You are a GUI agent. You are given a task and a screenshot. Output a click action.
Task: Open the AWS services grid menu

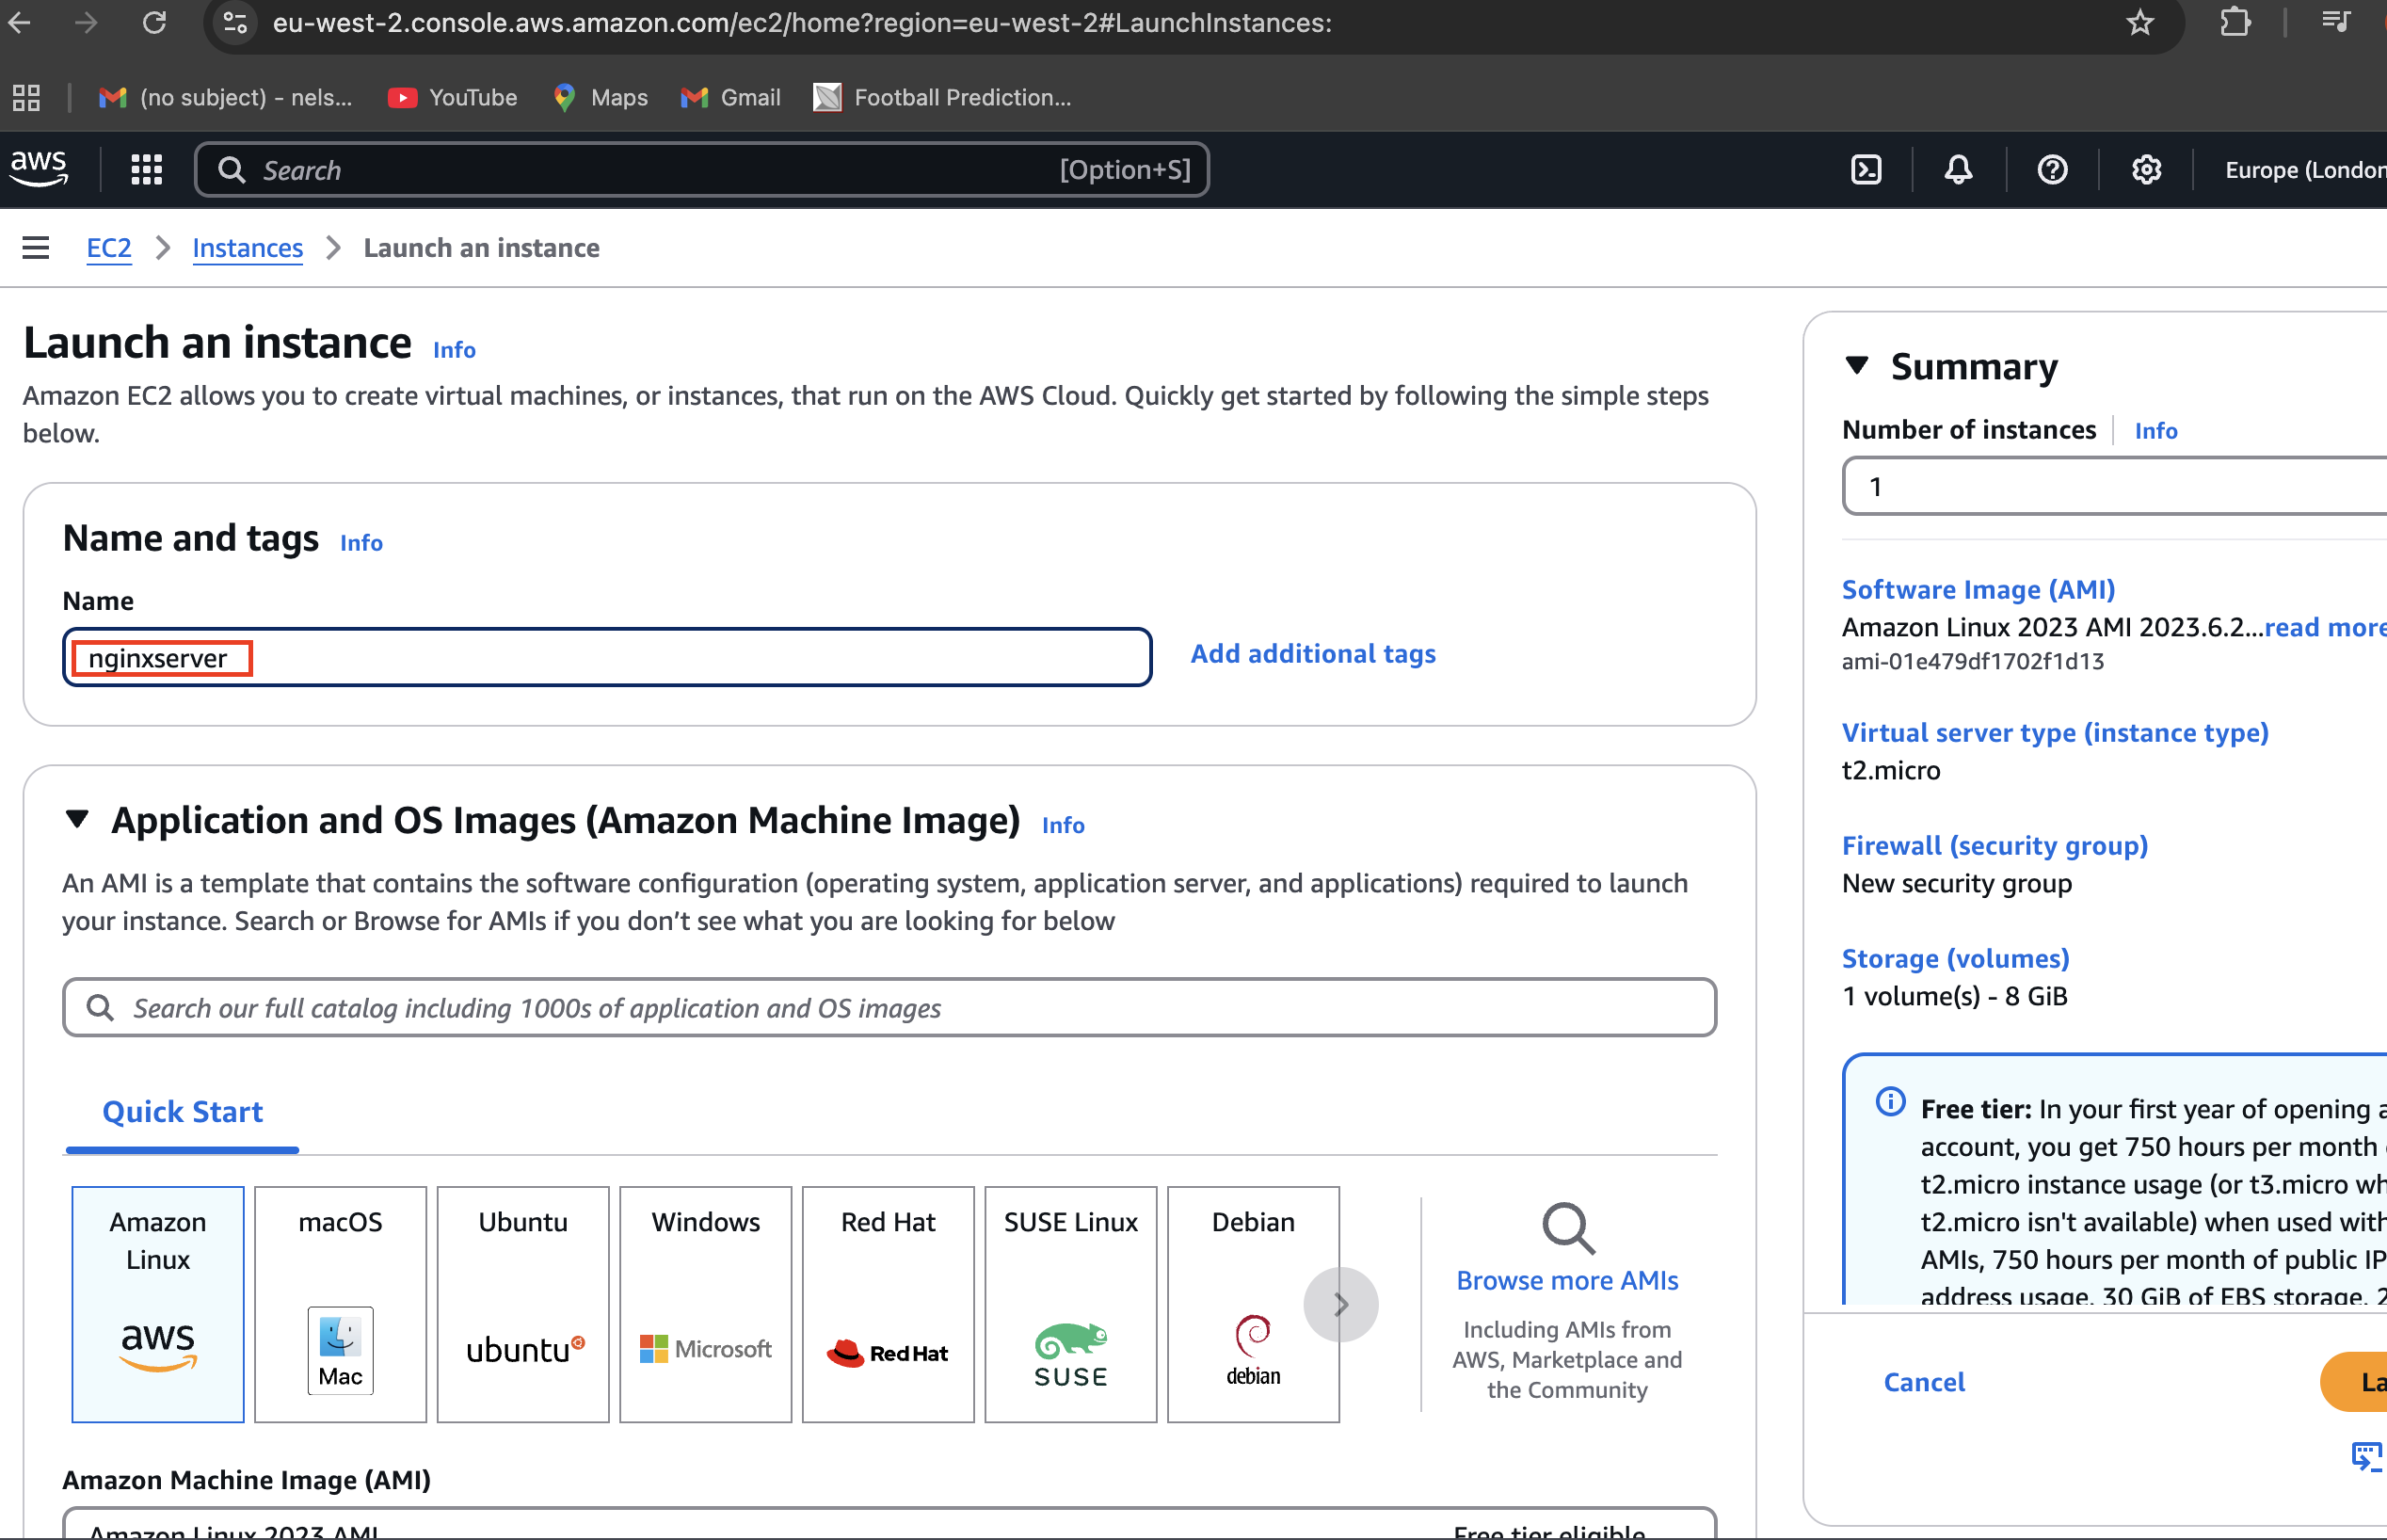(x=147, y=170)
